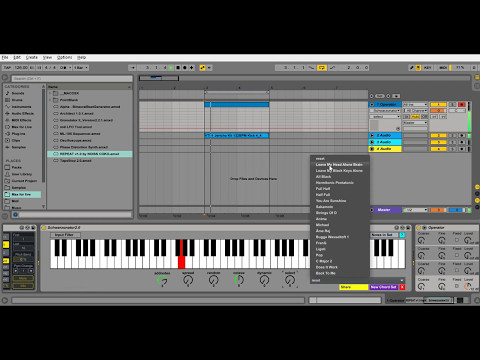Open the 1 Bar quantization dropdown
This screenshot has width=480, height=360.
81,68
